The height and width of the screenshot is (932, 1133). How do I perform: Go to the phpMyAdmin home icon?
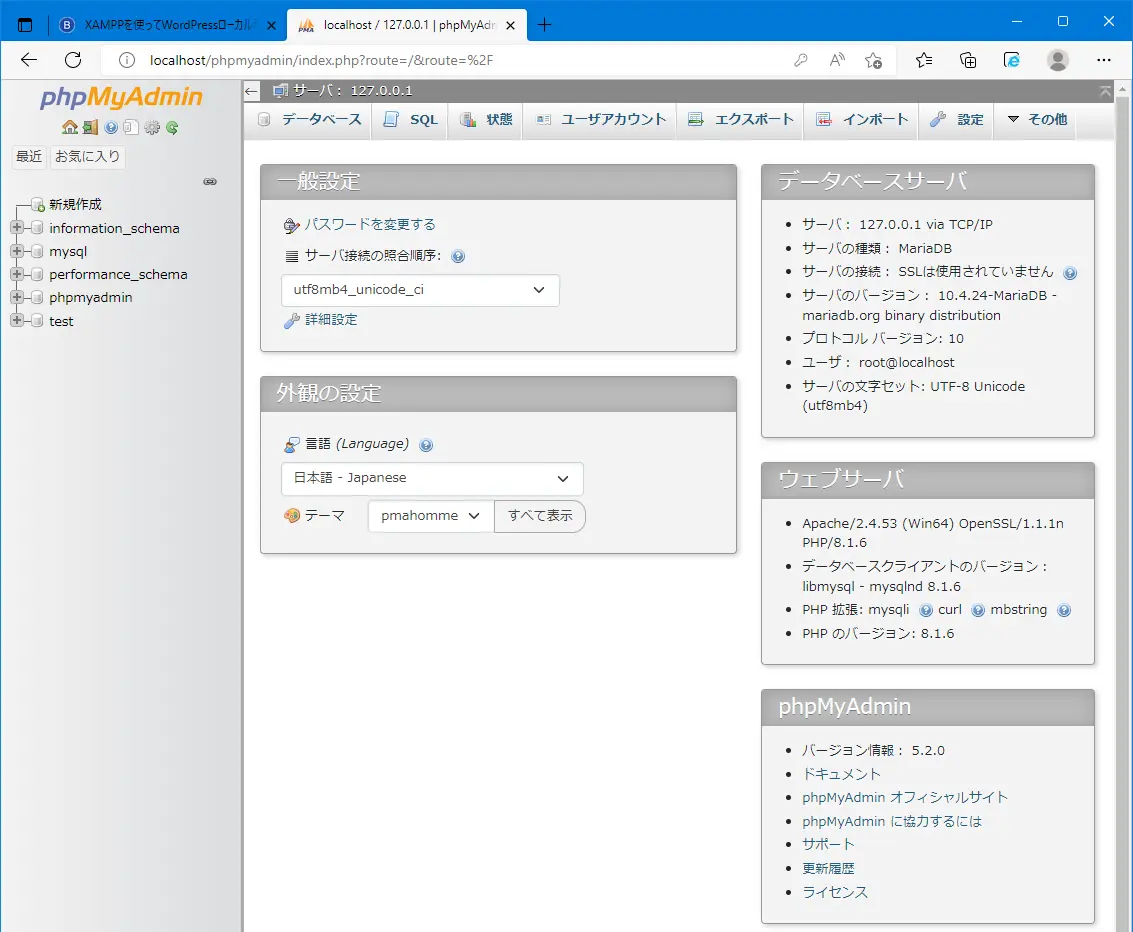click(x=69, y=128)
